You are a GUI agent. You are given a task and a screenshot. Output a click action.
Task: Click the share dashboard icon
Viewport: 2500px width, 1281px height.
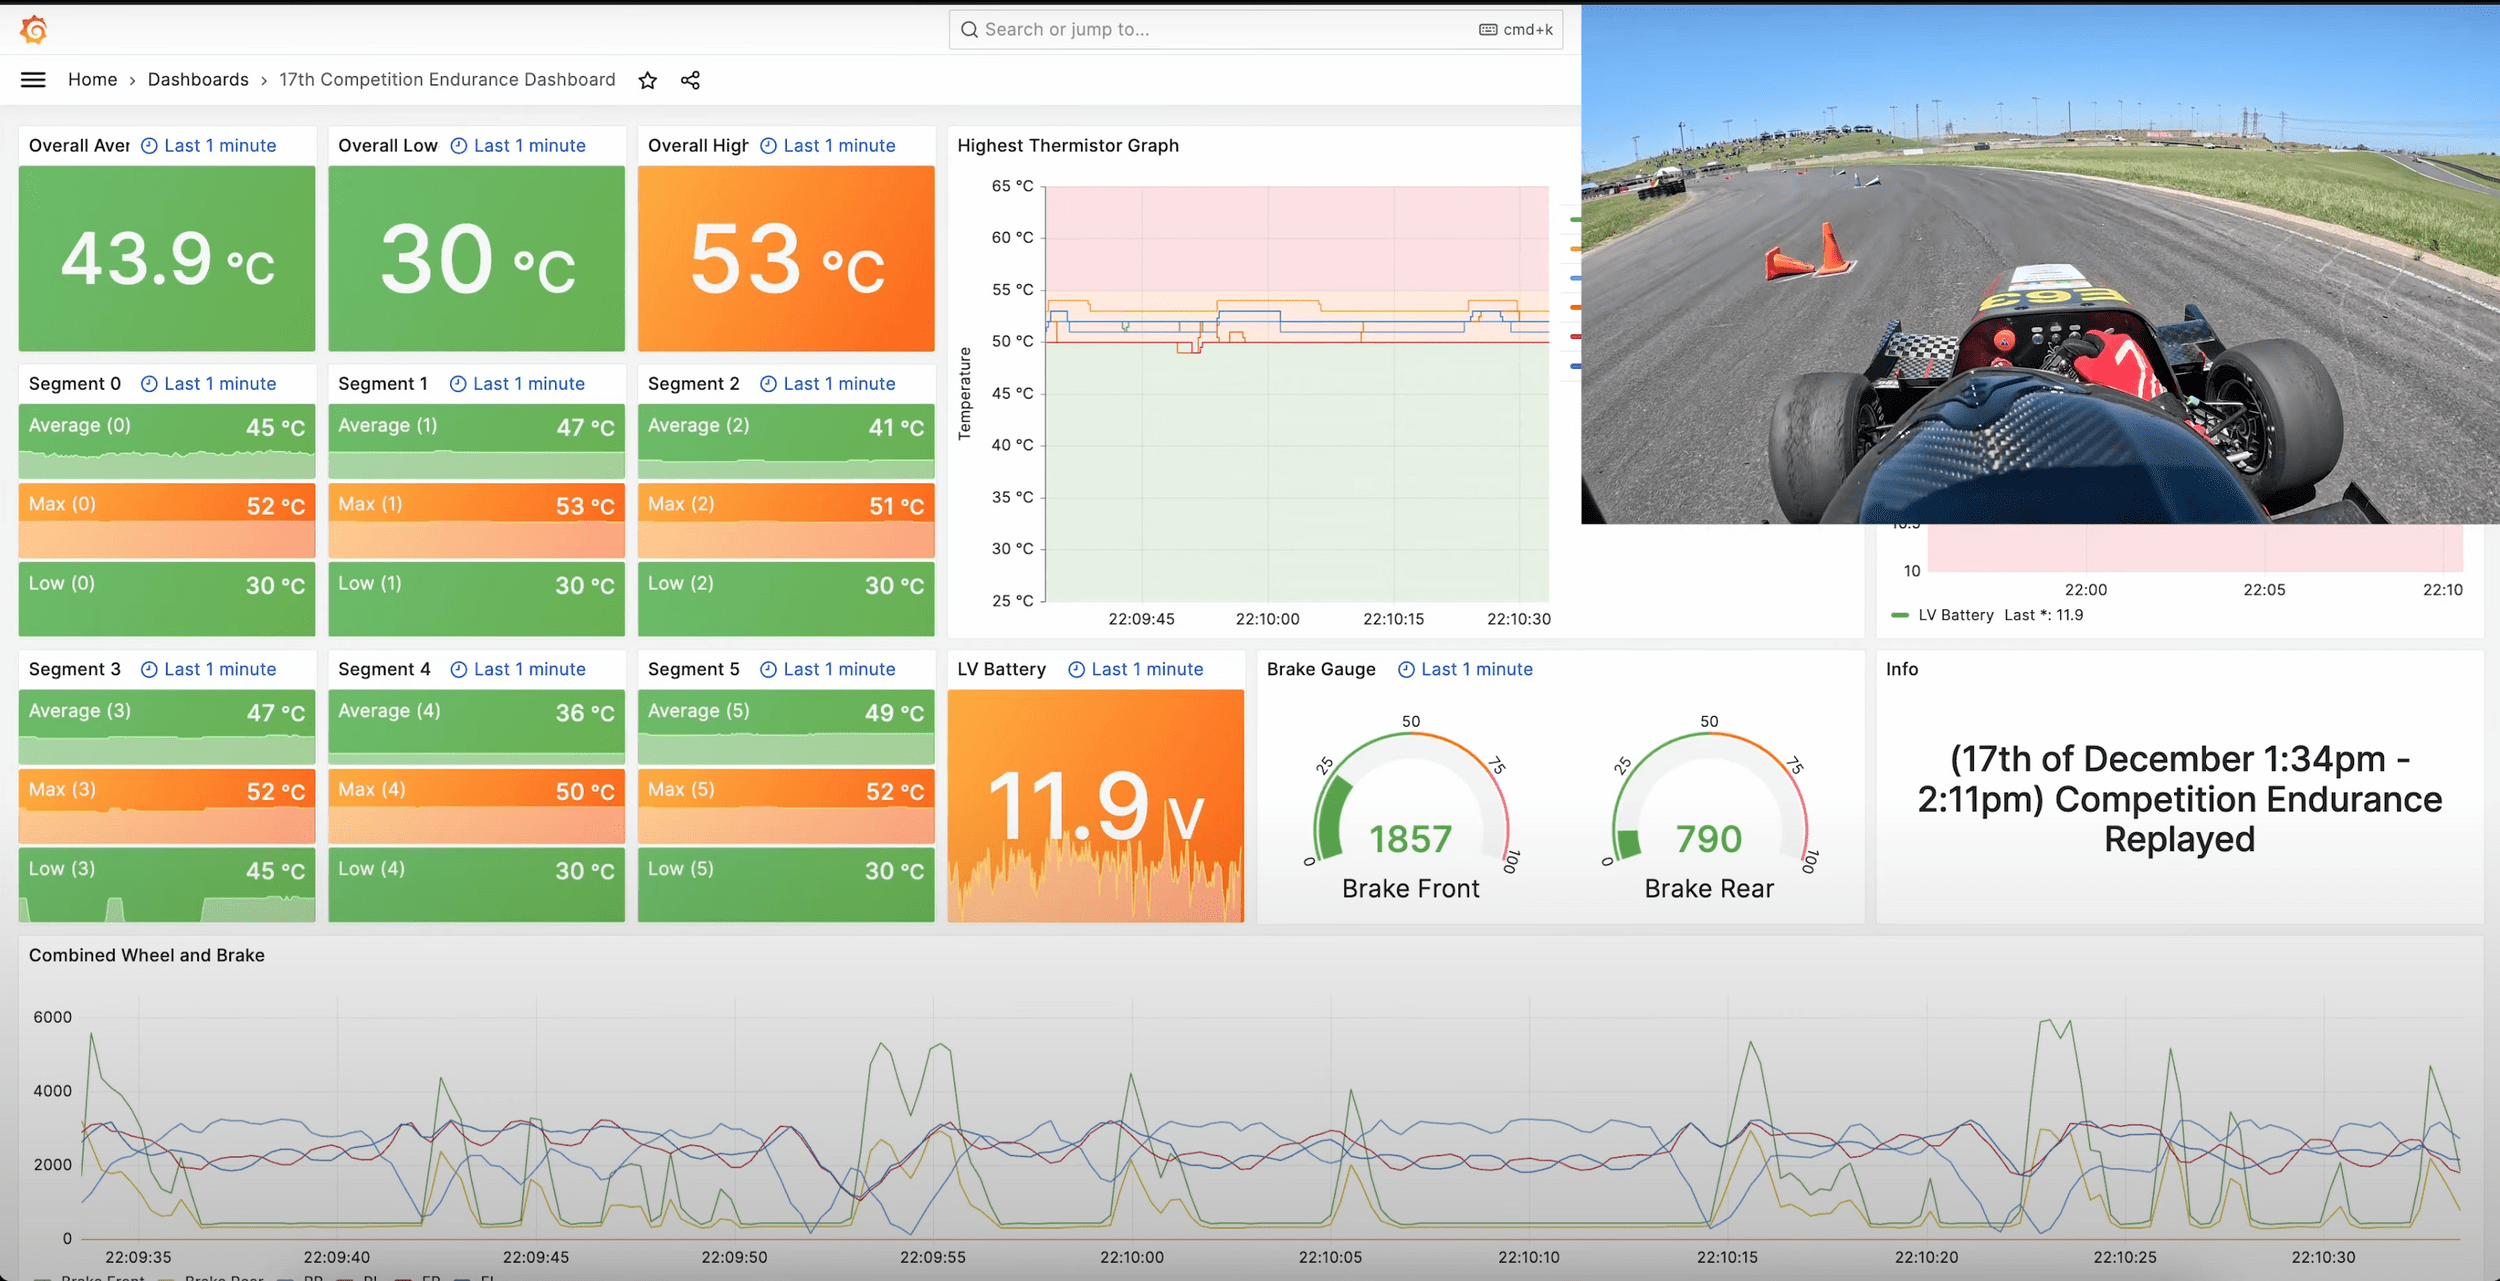click(690, 81)
